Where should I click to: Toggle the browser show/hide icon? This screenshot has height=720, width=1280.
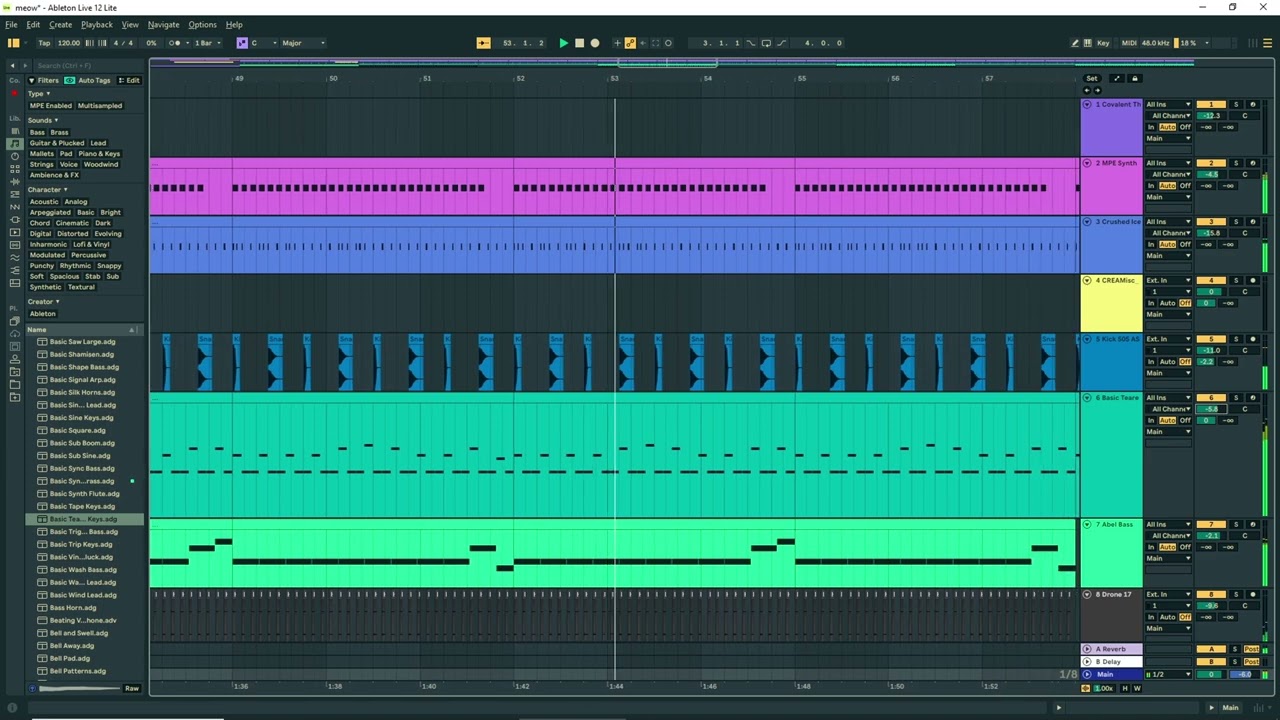tap(13, 43)
